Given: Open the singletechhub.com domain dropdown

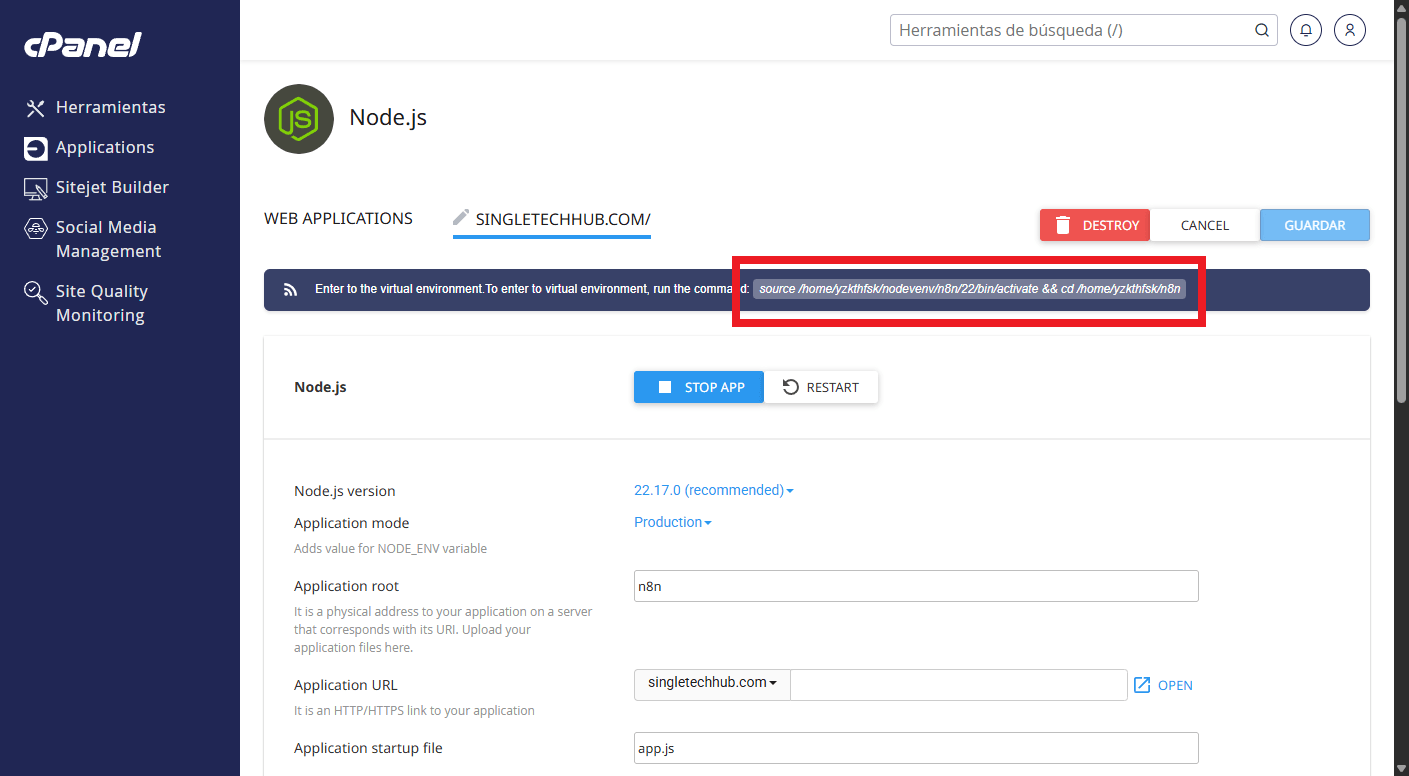Looking at the screenshot, I should pyautogui.click(x=712, y=683).
